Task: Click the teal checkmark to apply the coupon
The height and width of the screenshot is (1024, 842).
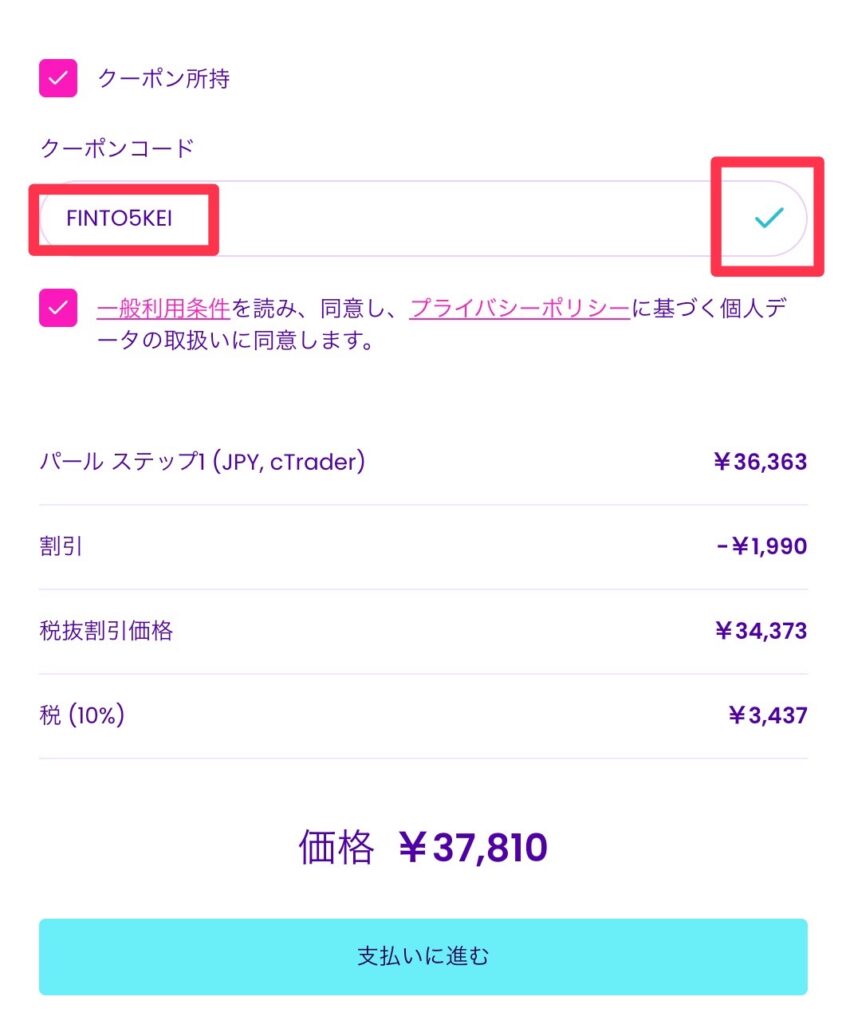Action: pos(768,217)
